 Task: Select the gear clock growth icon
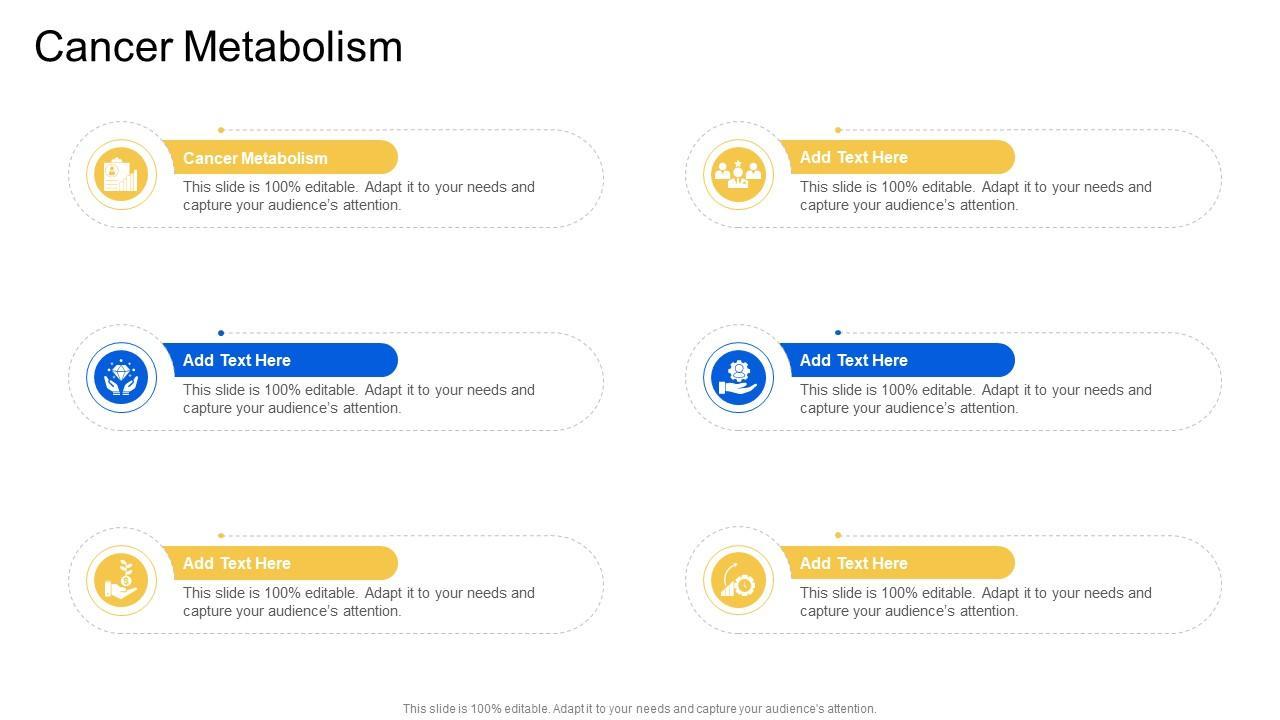pyautogui.click(x=738, y=581)
